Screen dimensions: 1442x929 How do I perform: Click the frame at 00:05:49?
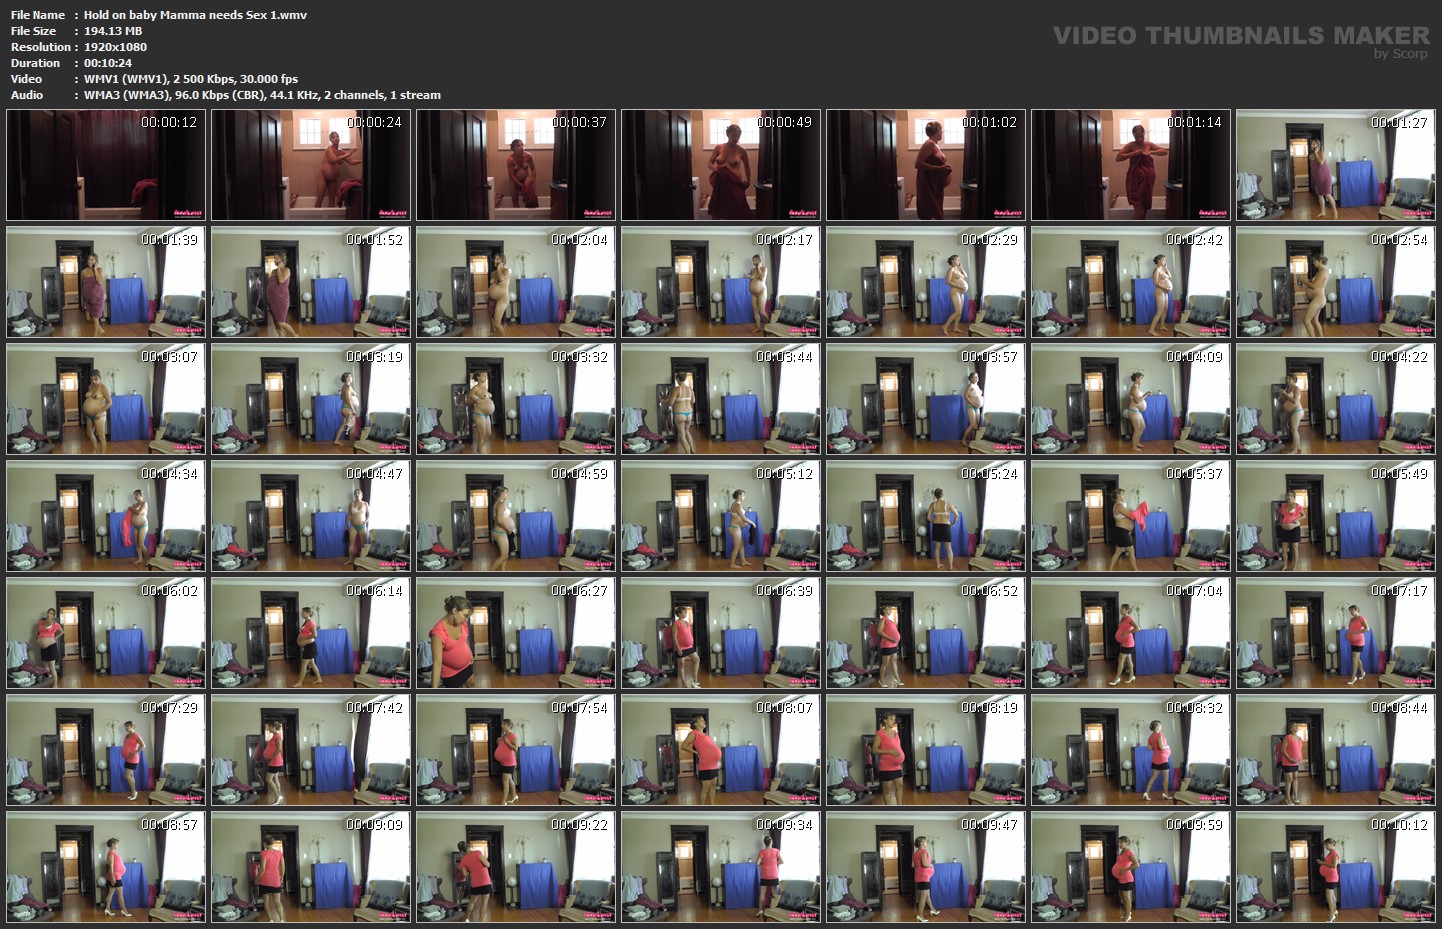pyautogui.click(x=1336, y=516)
